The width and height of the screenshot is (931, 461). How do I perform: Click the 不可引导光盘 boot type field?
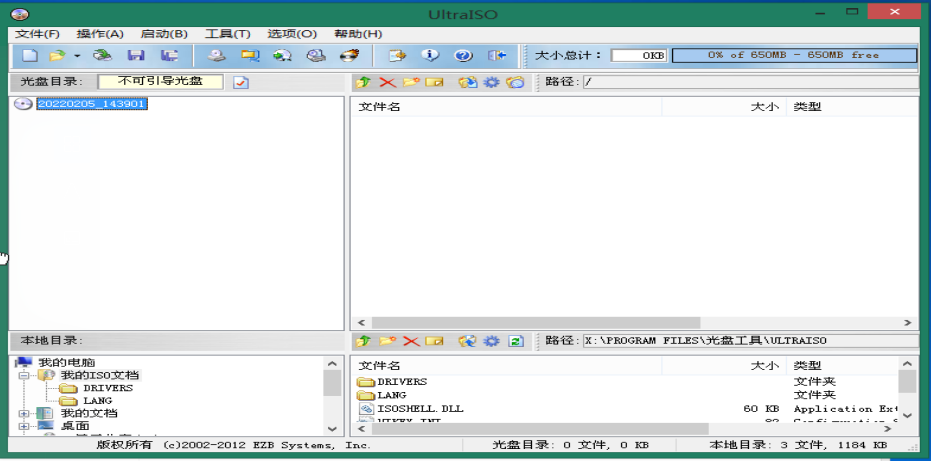[x=160, y=82]
